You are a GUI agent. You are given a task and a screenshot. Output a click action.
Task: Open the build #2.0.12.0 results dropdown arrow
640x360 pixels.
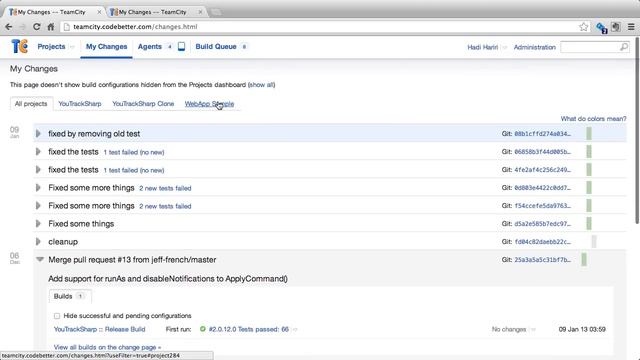(295, 329)
